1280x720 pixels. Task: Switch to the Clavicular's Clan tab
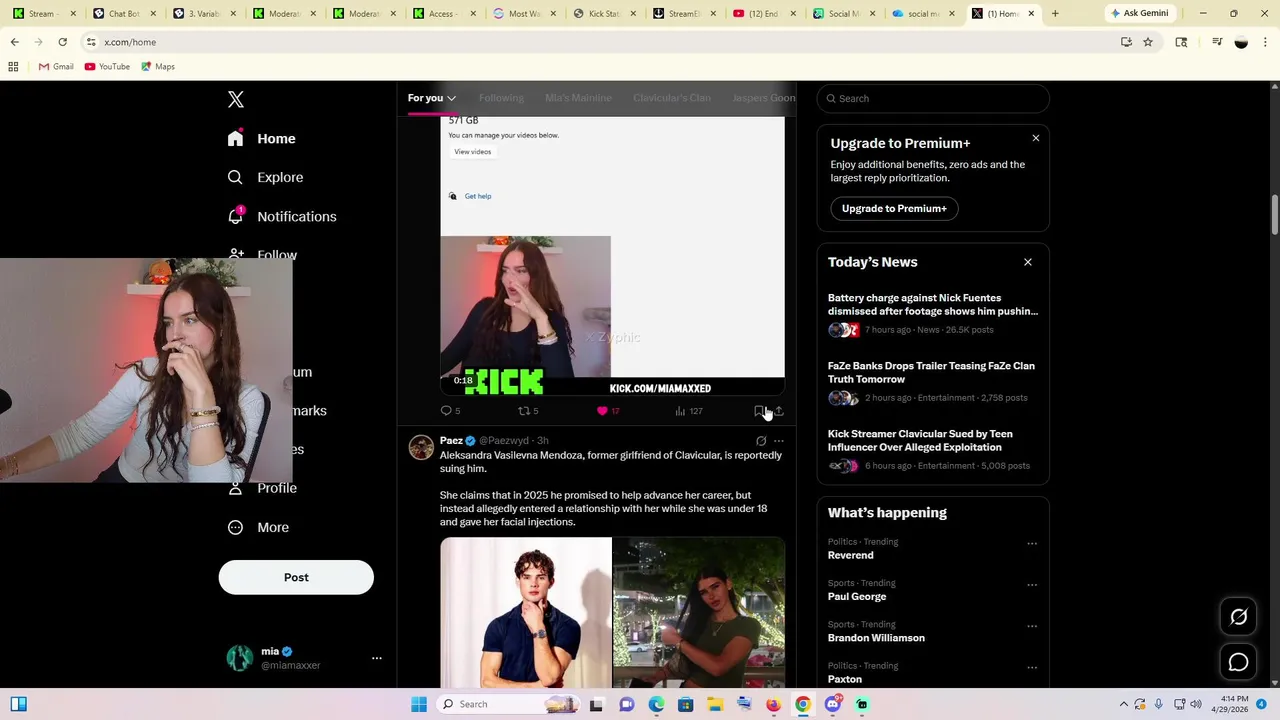click(672, 98)
